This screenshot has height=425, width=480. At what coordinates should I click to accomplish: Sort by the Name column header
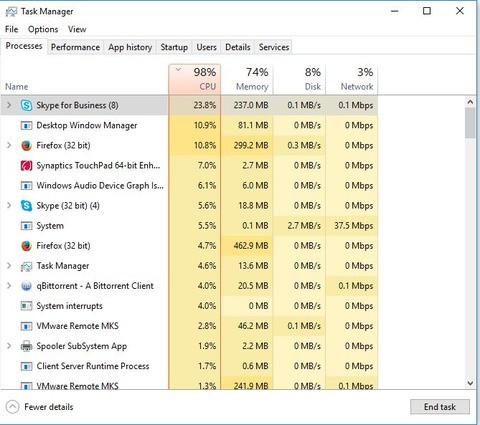[x=17, y=87]
